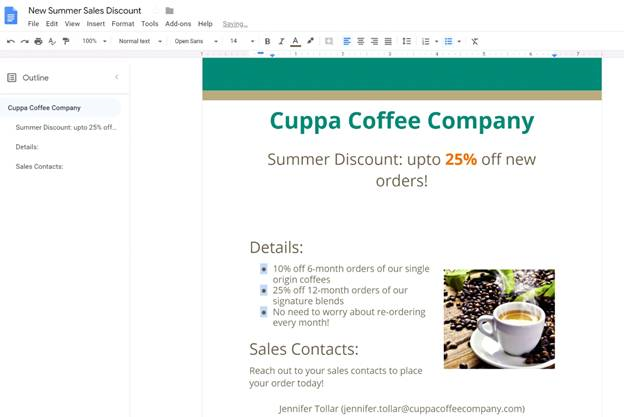This screenshot has width=624, height=417.
Task: Click the Undo icon in toolbar
Action: pyautogui.click(x=10, y=41)
